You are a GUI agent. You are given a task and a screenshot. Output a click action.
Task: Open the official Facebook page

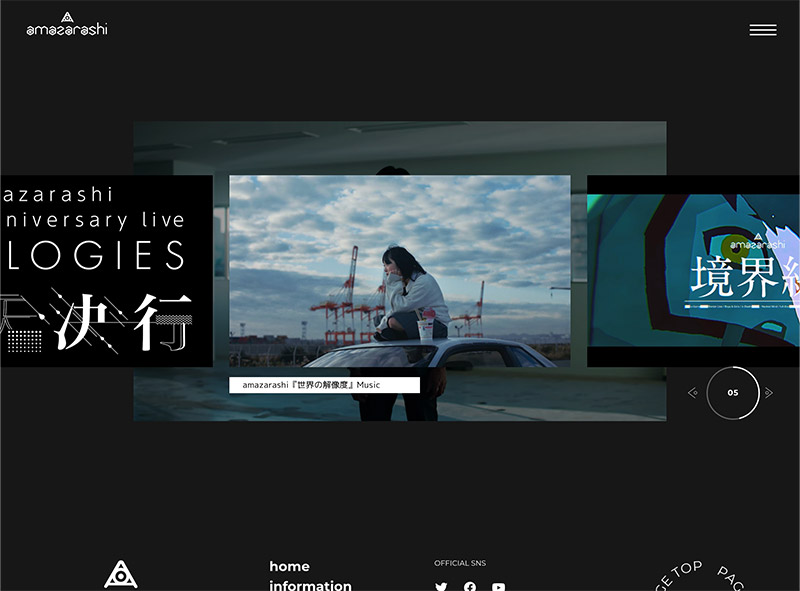click(470, 587)
